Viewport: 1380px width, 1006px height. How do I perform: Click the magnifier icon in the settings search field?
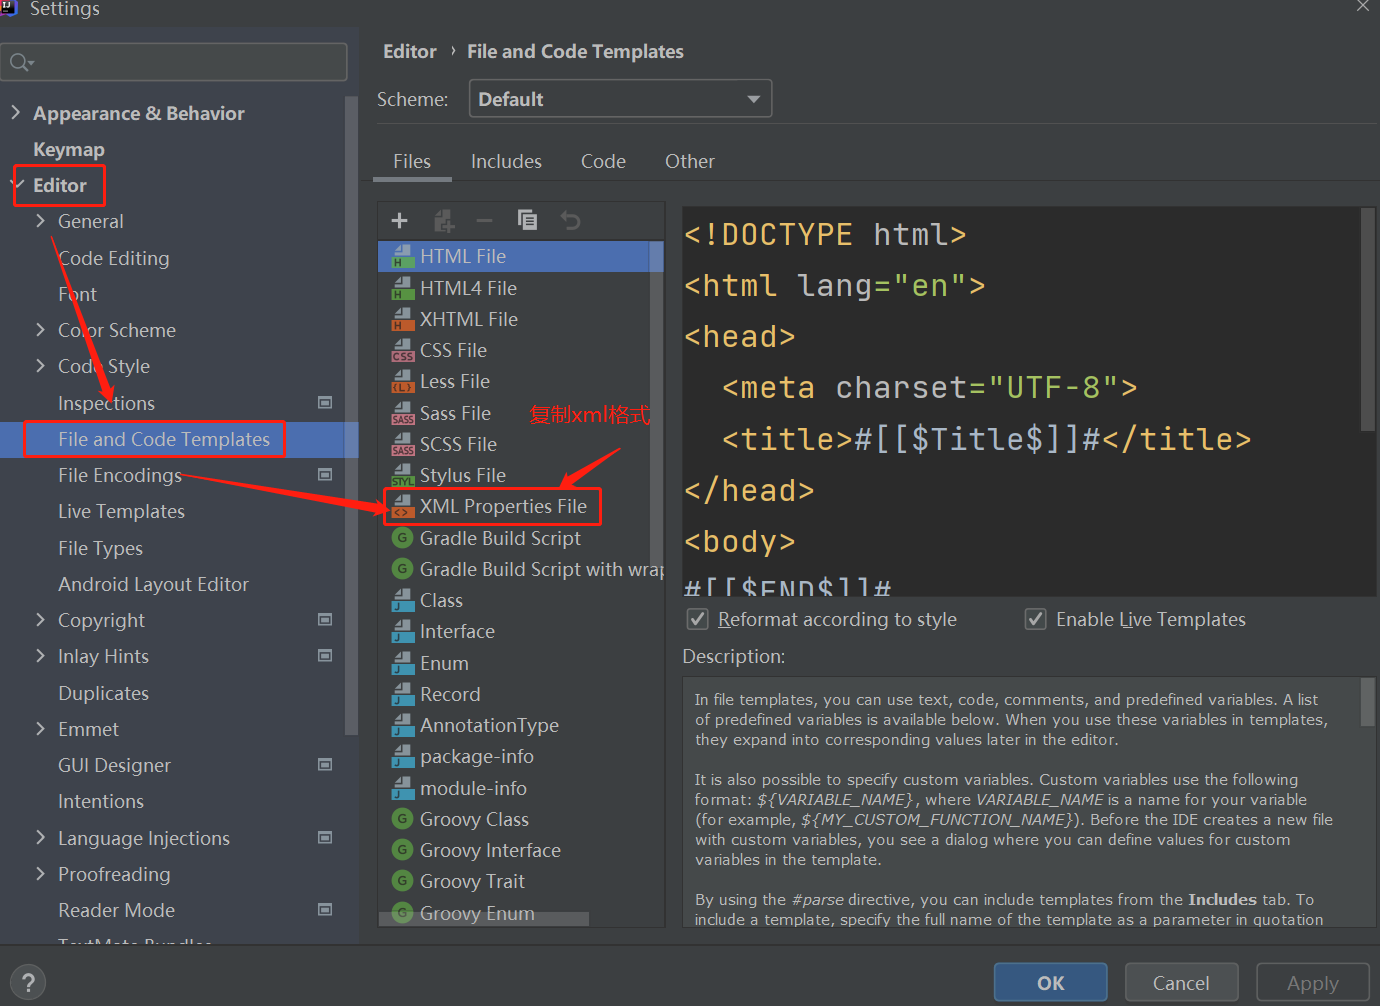[22, 62]
